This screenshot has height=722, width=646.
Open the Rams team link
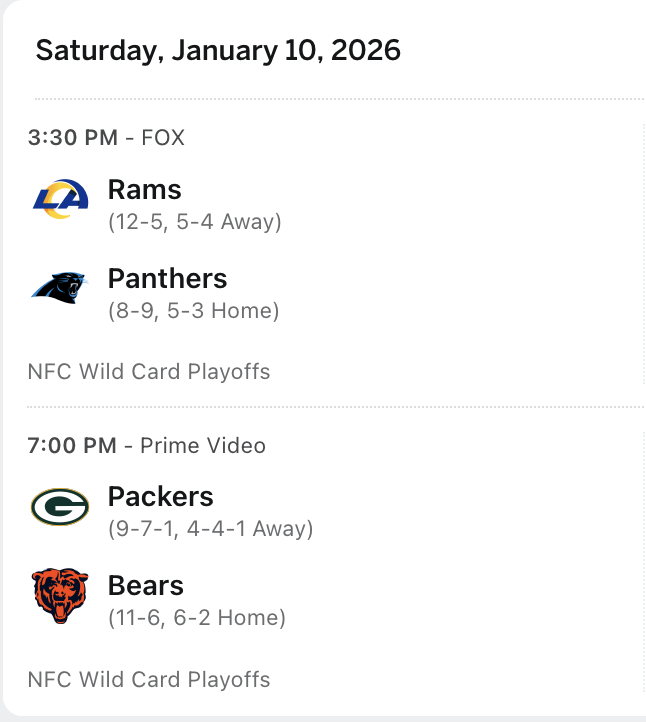[144, 190]
